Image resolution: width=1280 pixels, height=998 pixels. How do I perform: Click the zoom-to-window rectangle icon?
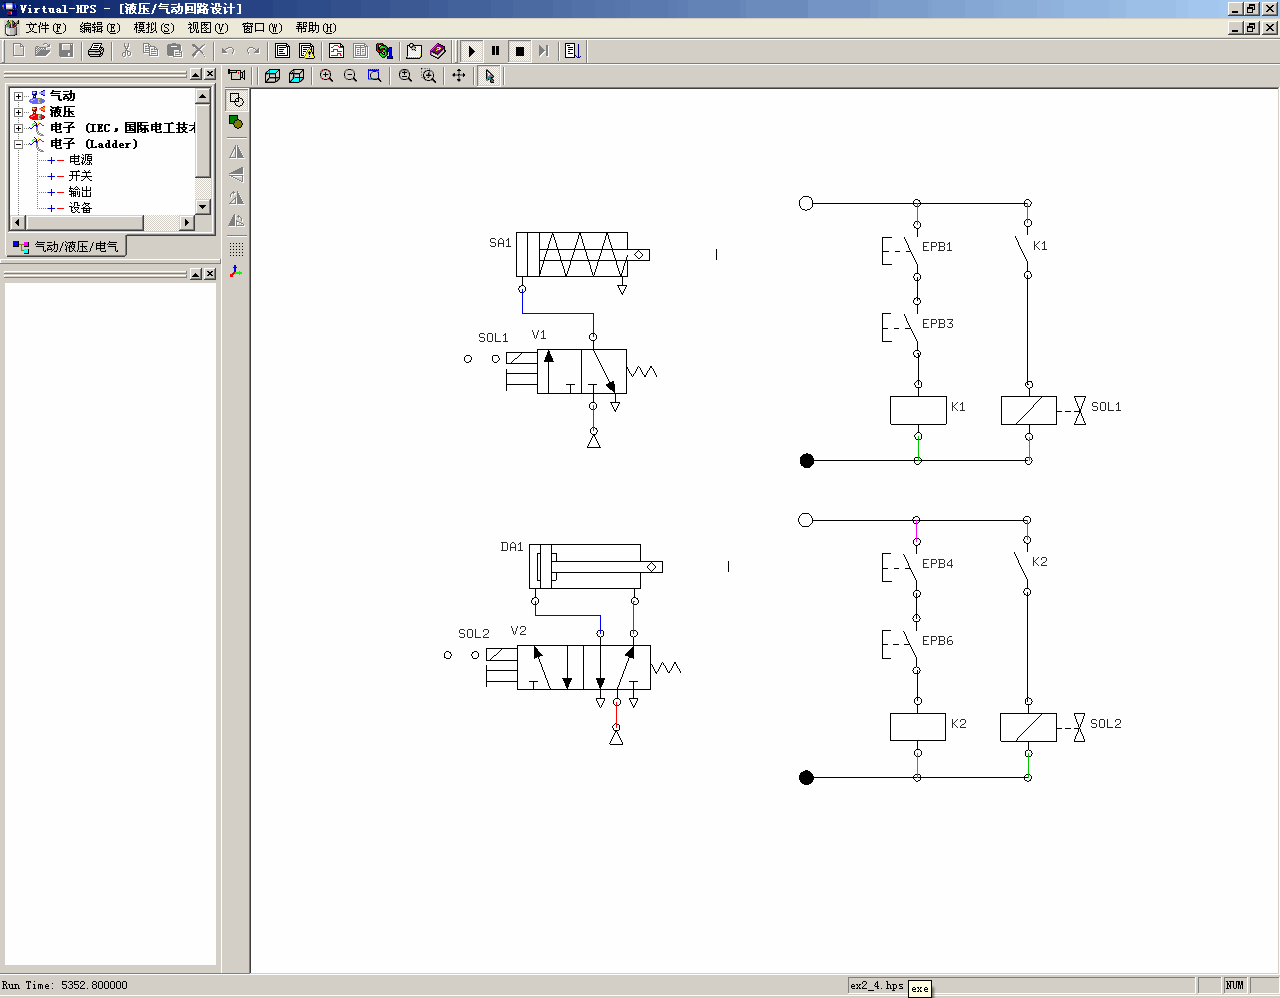click(x=374, y=76)
